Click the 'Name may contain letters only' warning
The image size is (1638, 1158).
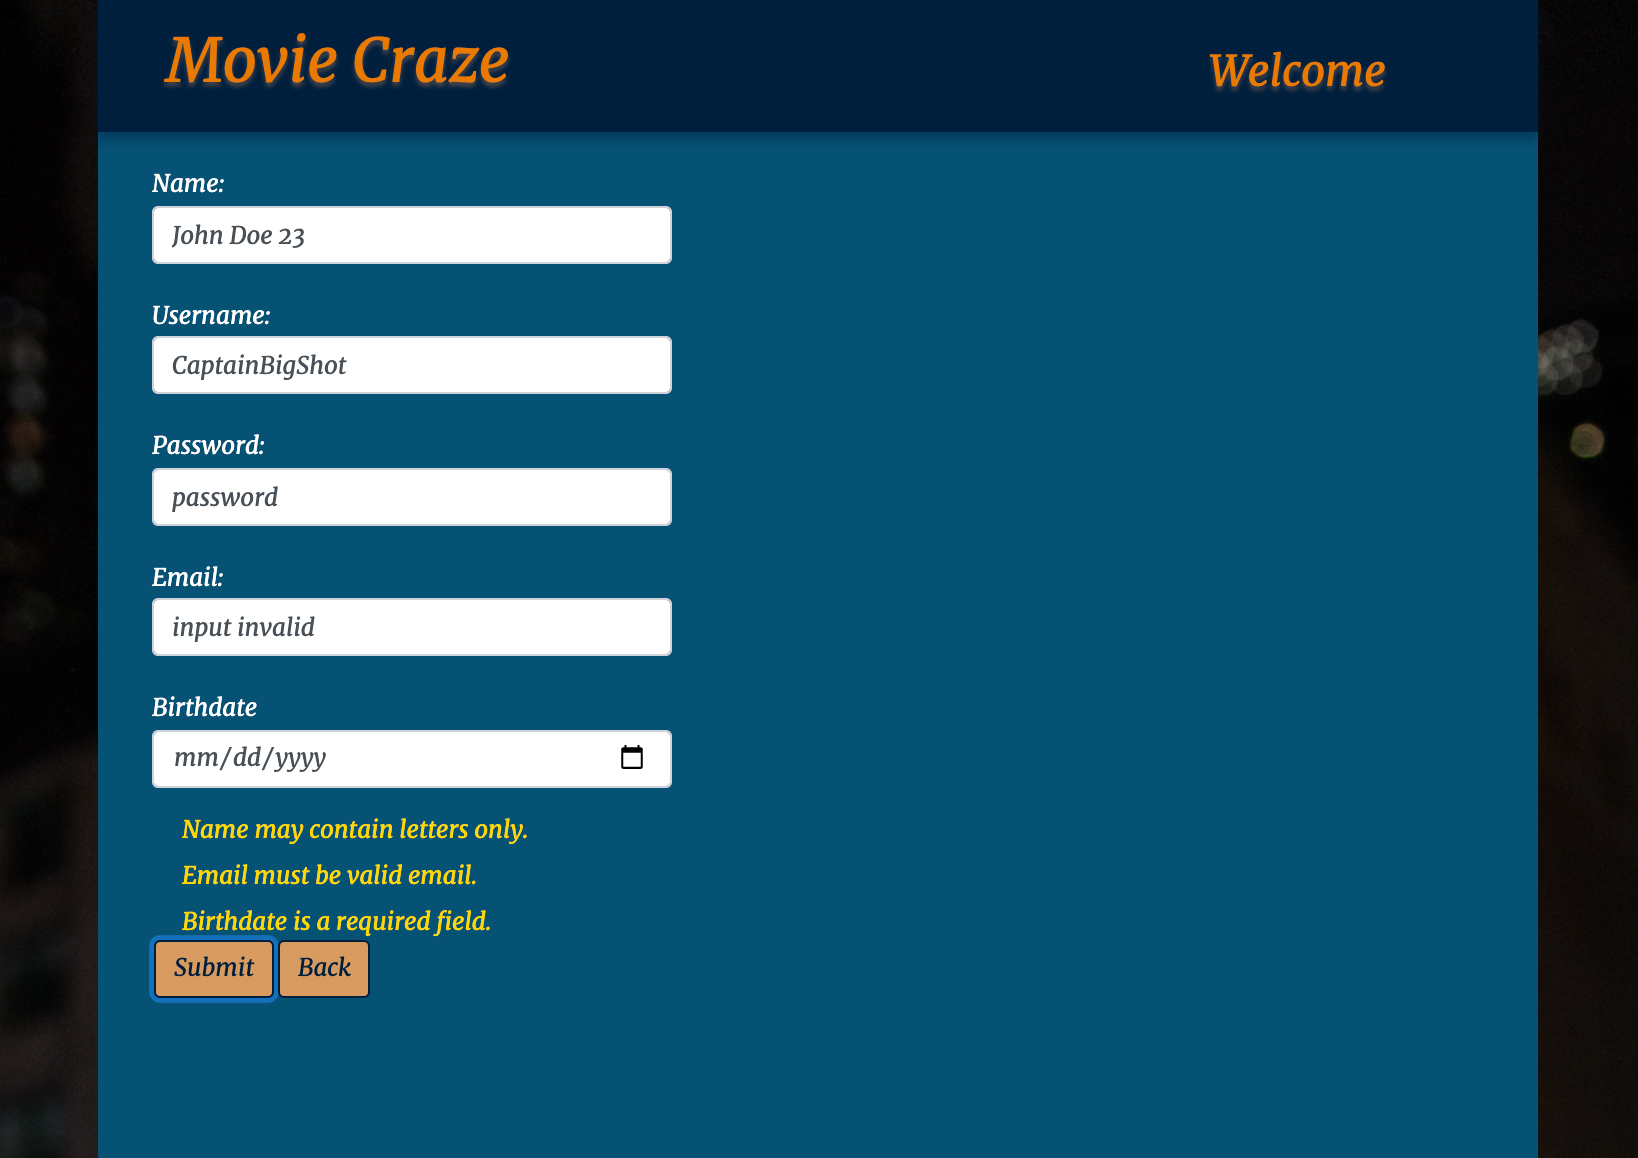pyautogui.click(x=354, y=829)
